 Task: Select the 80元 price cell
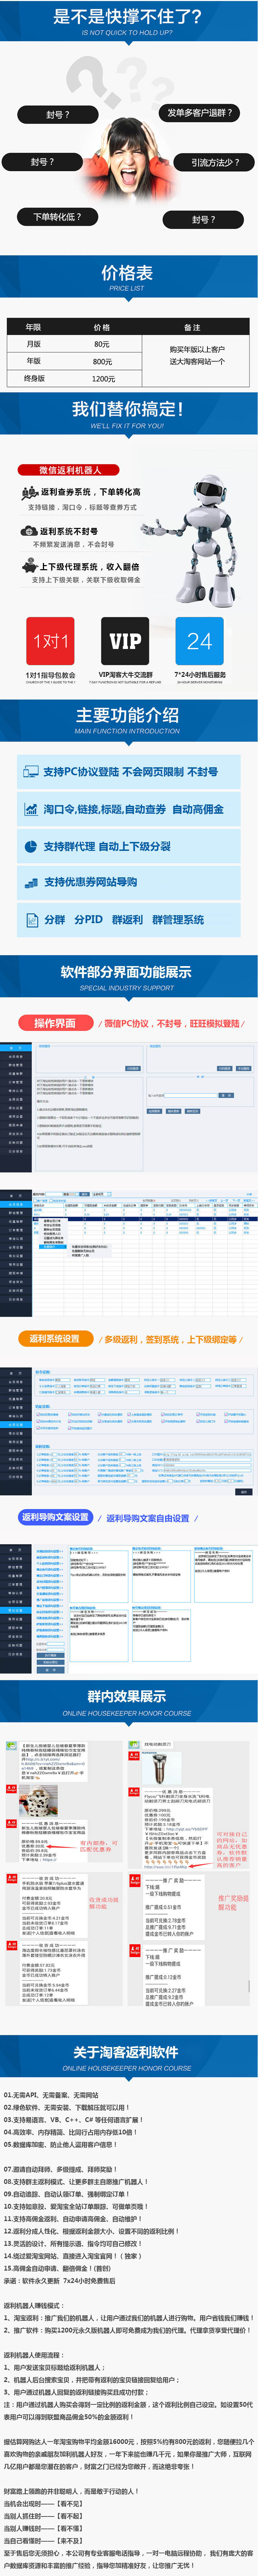(102, 344)
